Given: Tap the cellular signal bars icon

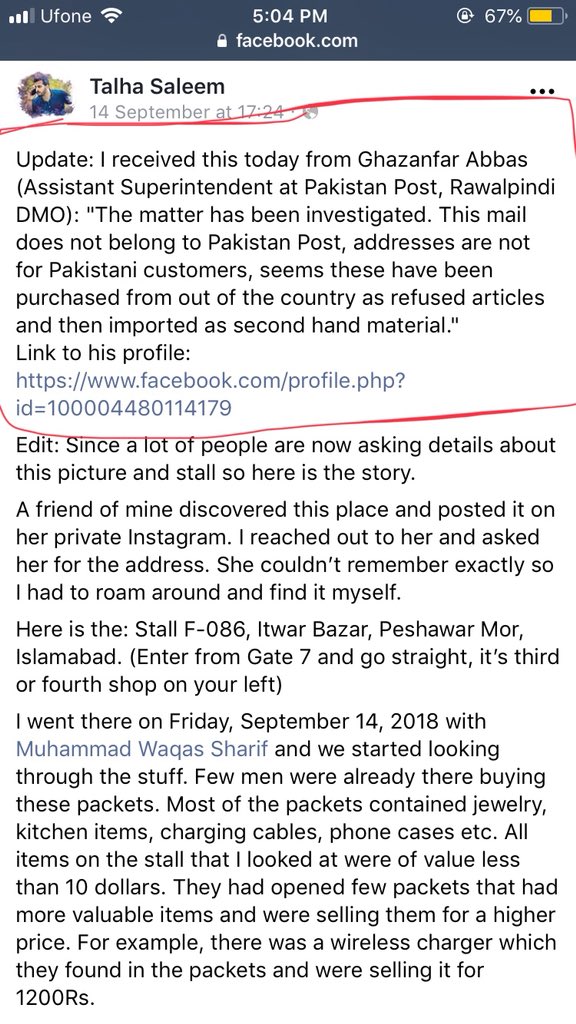Looking at the screenshot, I should pos(22,16).
